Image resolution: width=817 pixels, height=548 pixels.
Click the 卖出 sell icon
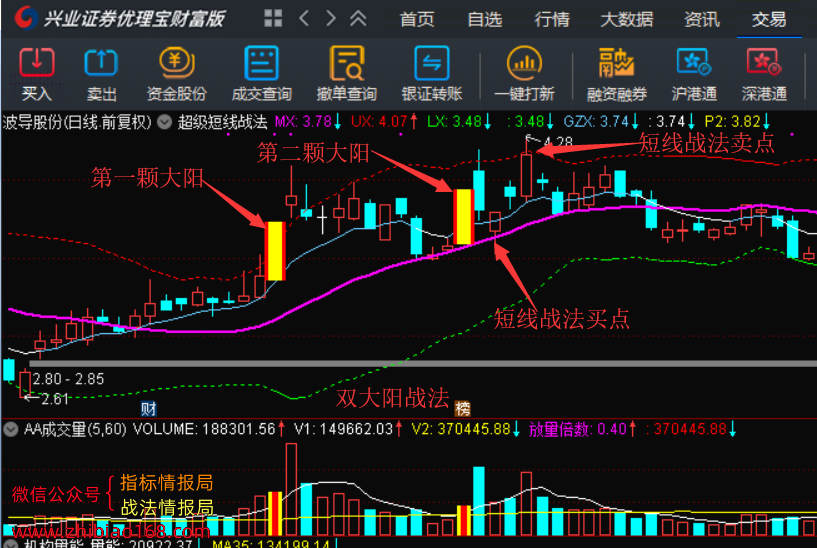101,62
